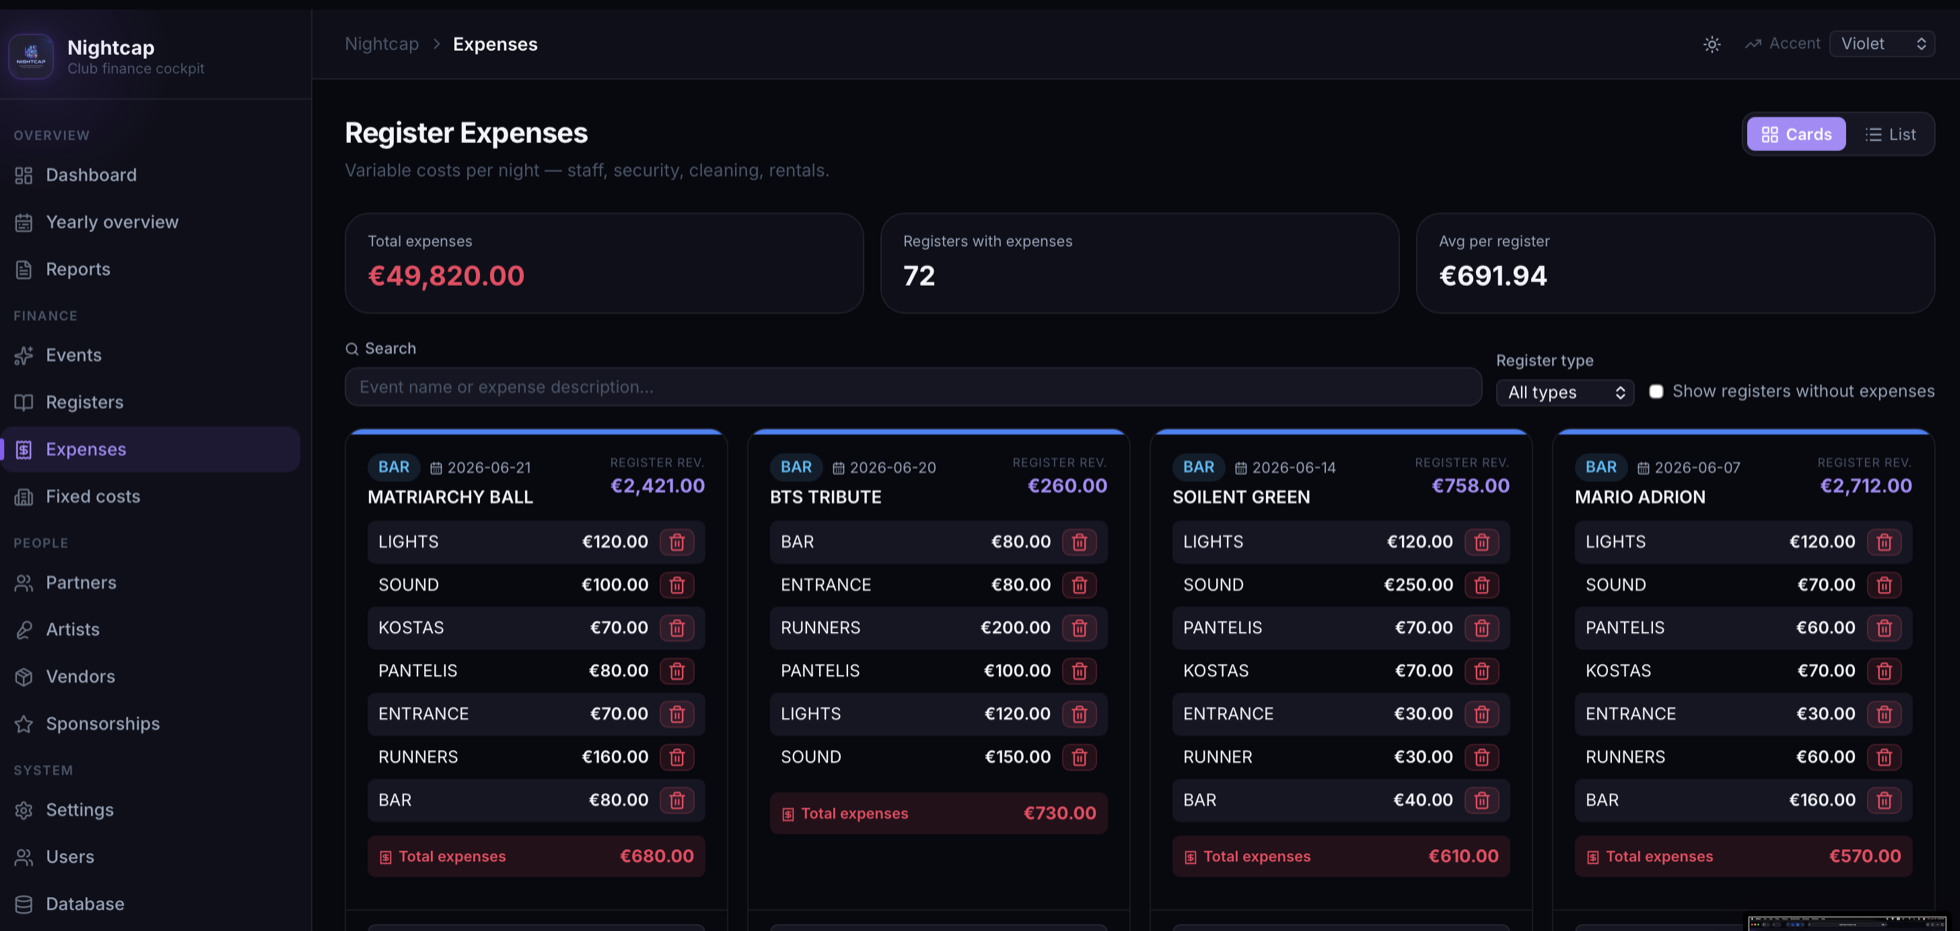Open the Accent color Violet dropdown
Image resolution: width=1960 pixels, height=931 pixels.
coord(1882,44)
